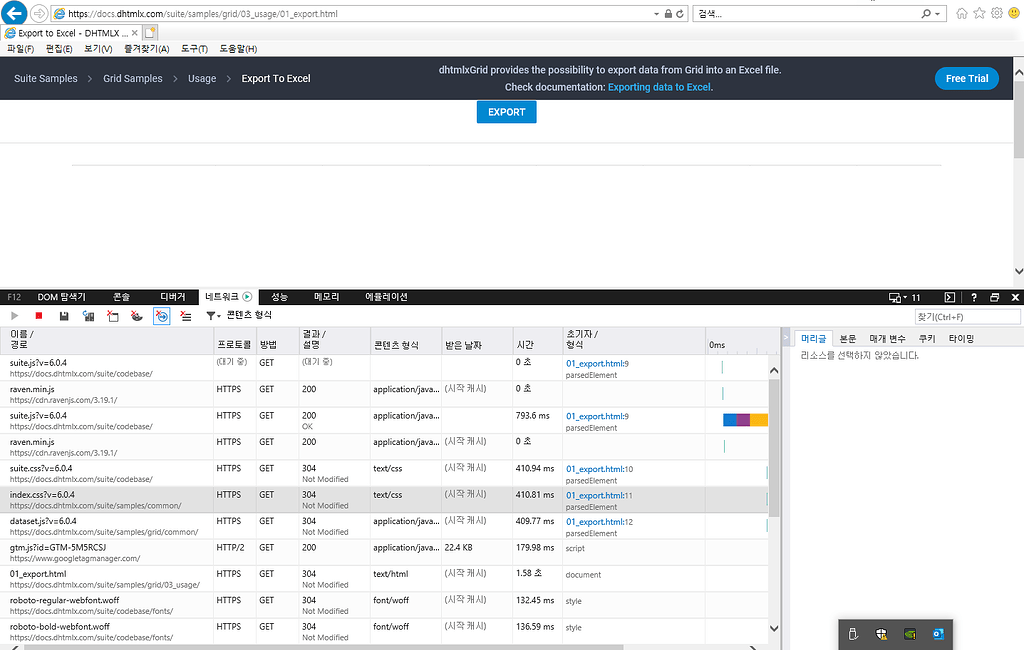Open the address bar autocomplete dropdown
The width and height of the screenshot is (1024, 650).
pos(656,14)
